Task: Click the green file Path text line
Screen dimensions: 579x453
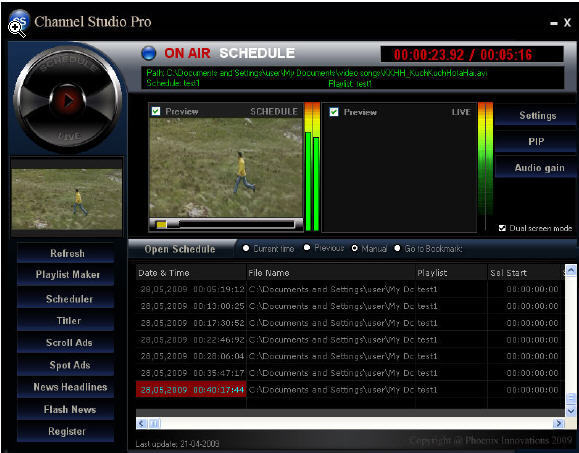Action: [316, 73]
